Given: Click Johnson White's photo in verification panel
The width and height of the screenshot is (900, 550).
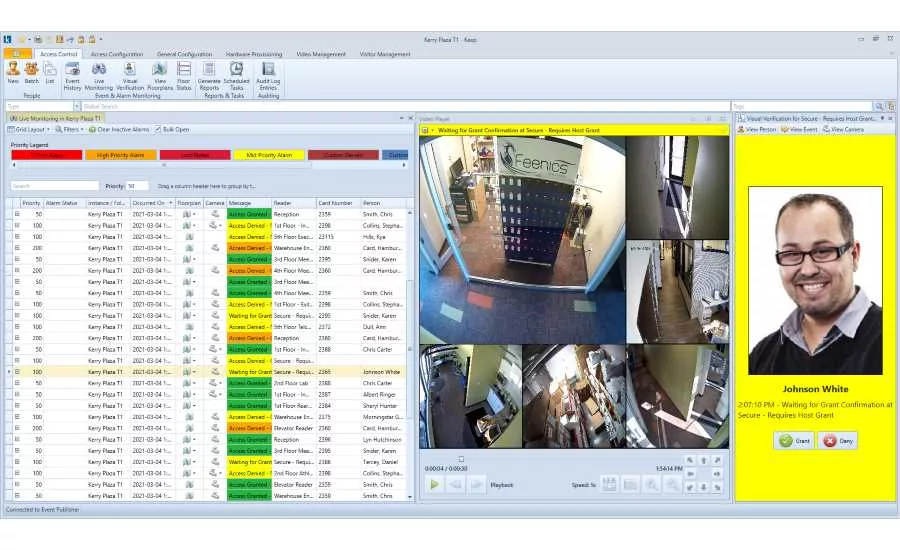Looking at the screenshot, I should (815, 281).
